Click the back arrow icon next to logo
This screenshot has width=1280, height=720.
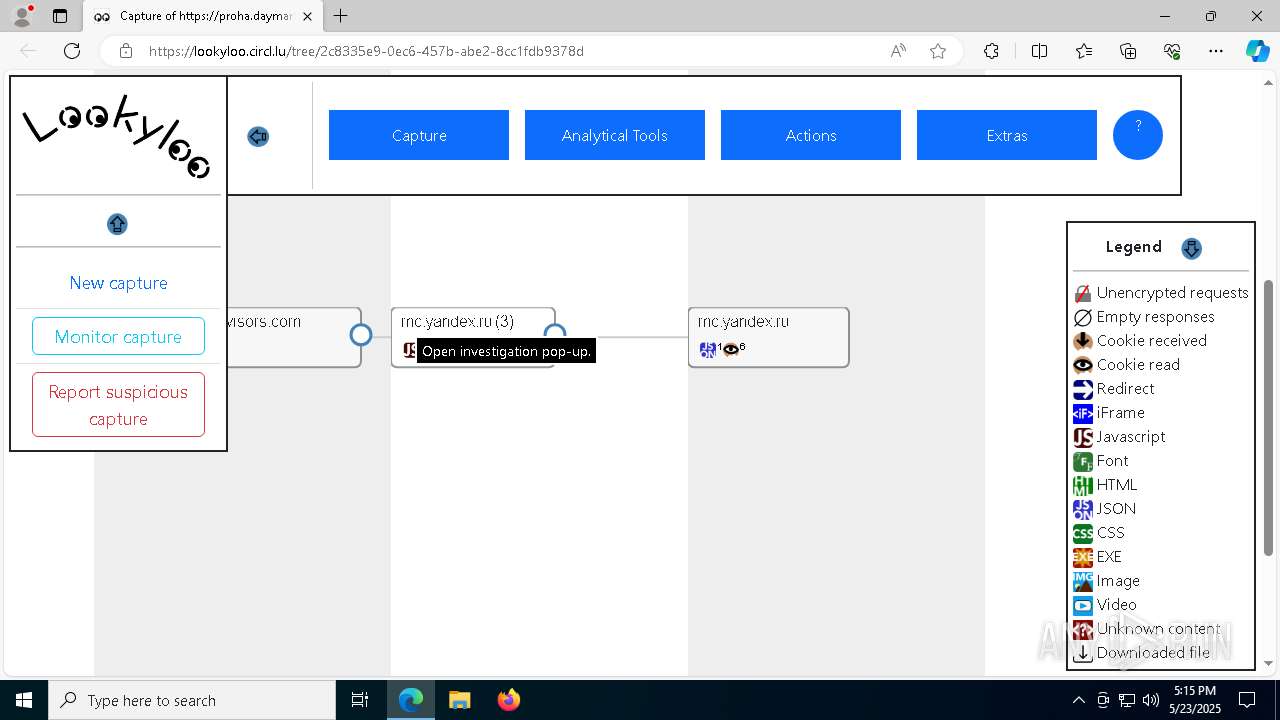click(258, 137)
